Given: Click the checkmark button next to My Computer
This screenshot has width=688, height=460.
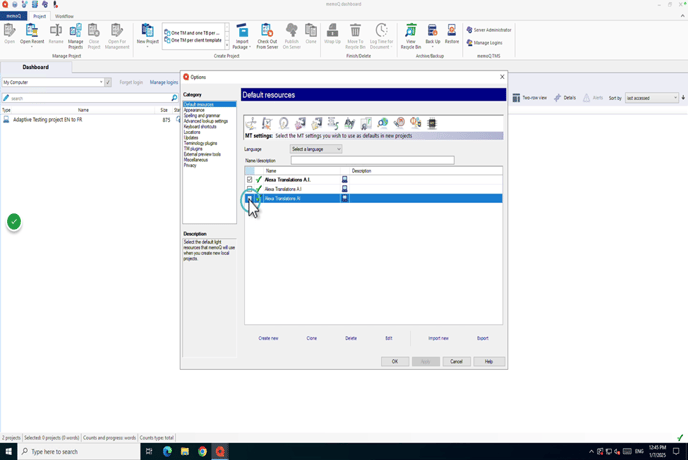Looking at the screenshot, I should [108, 82].
